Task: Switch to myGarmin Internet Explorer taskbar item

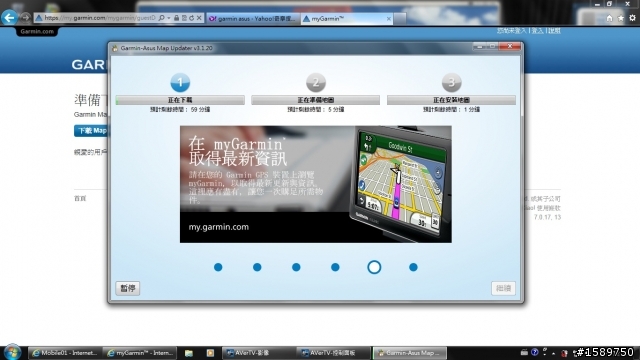Action: pos(140,353)
